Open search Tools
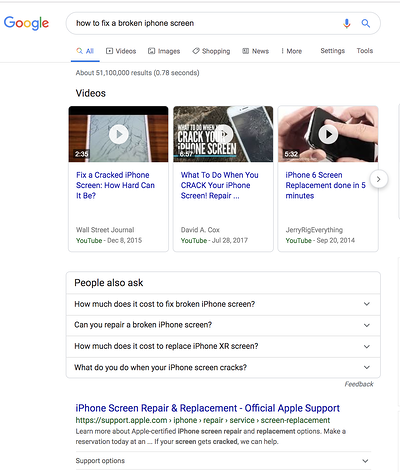This screenshot has height=472, width=400. pos(365,51)
